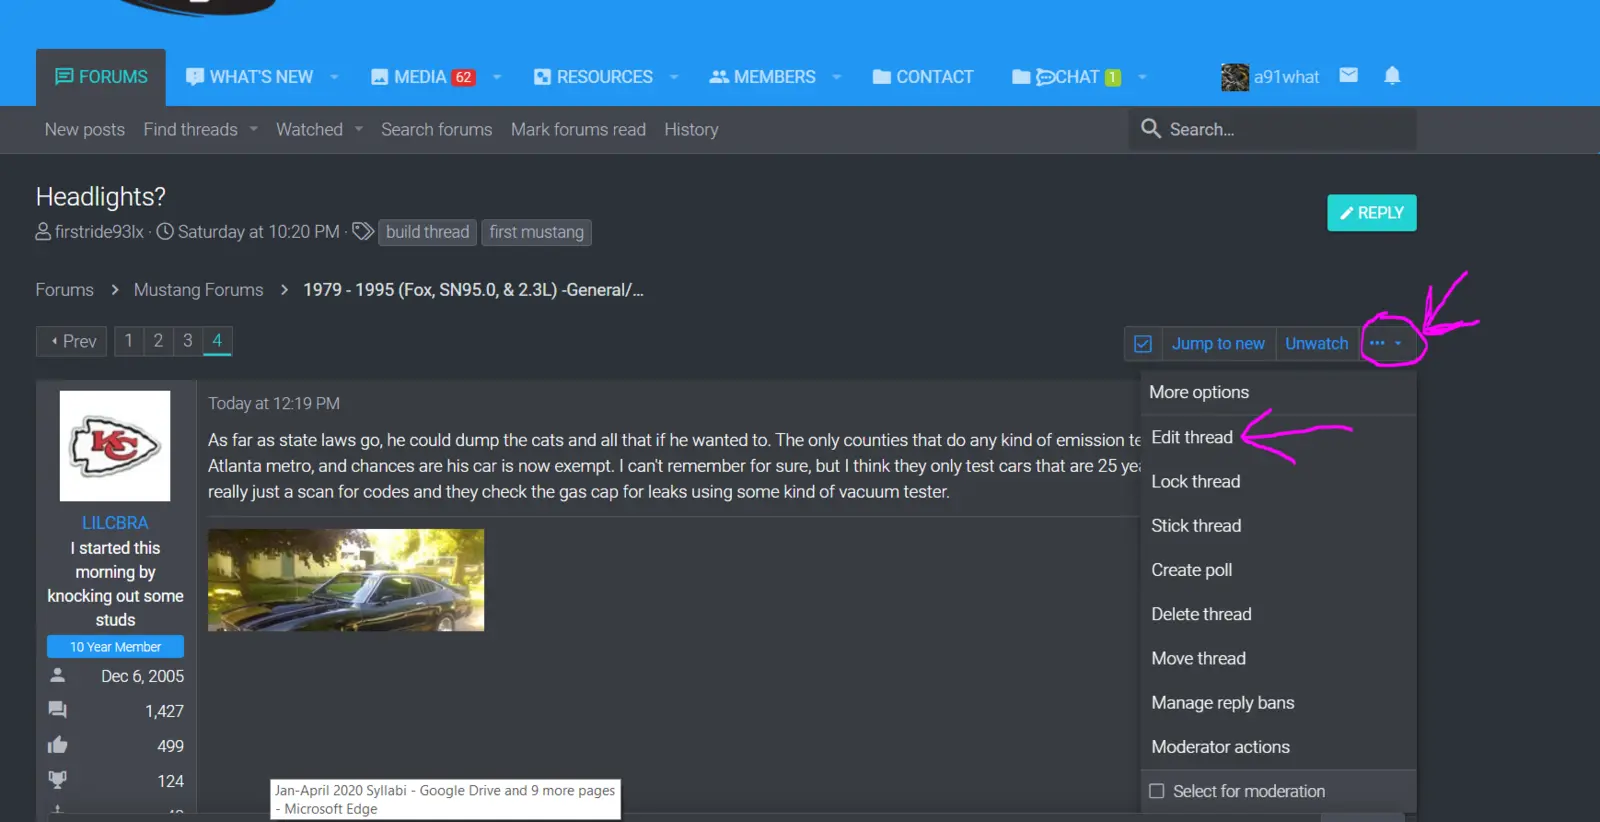Expand the Find threads dropdown arrow
Image resolution: width=1600 pixels, height=822 pixels.
253,129
